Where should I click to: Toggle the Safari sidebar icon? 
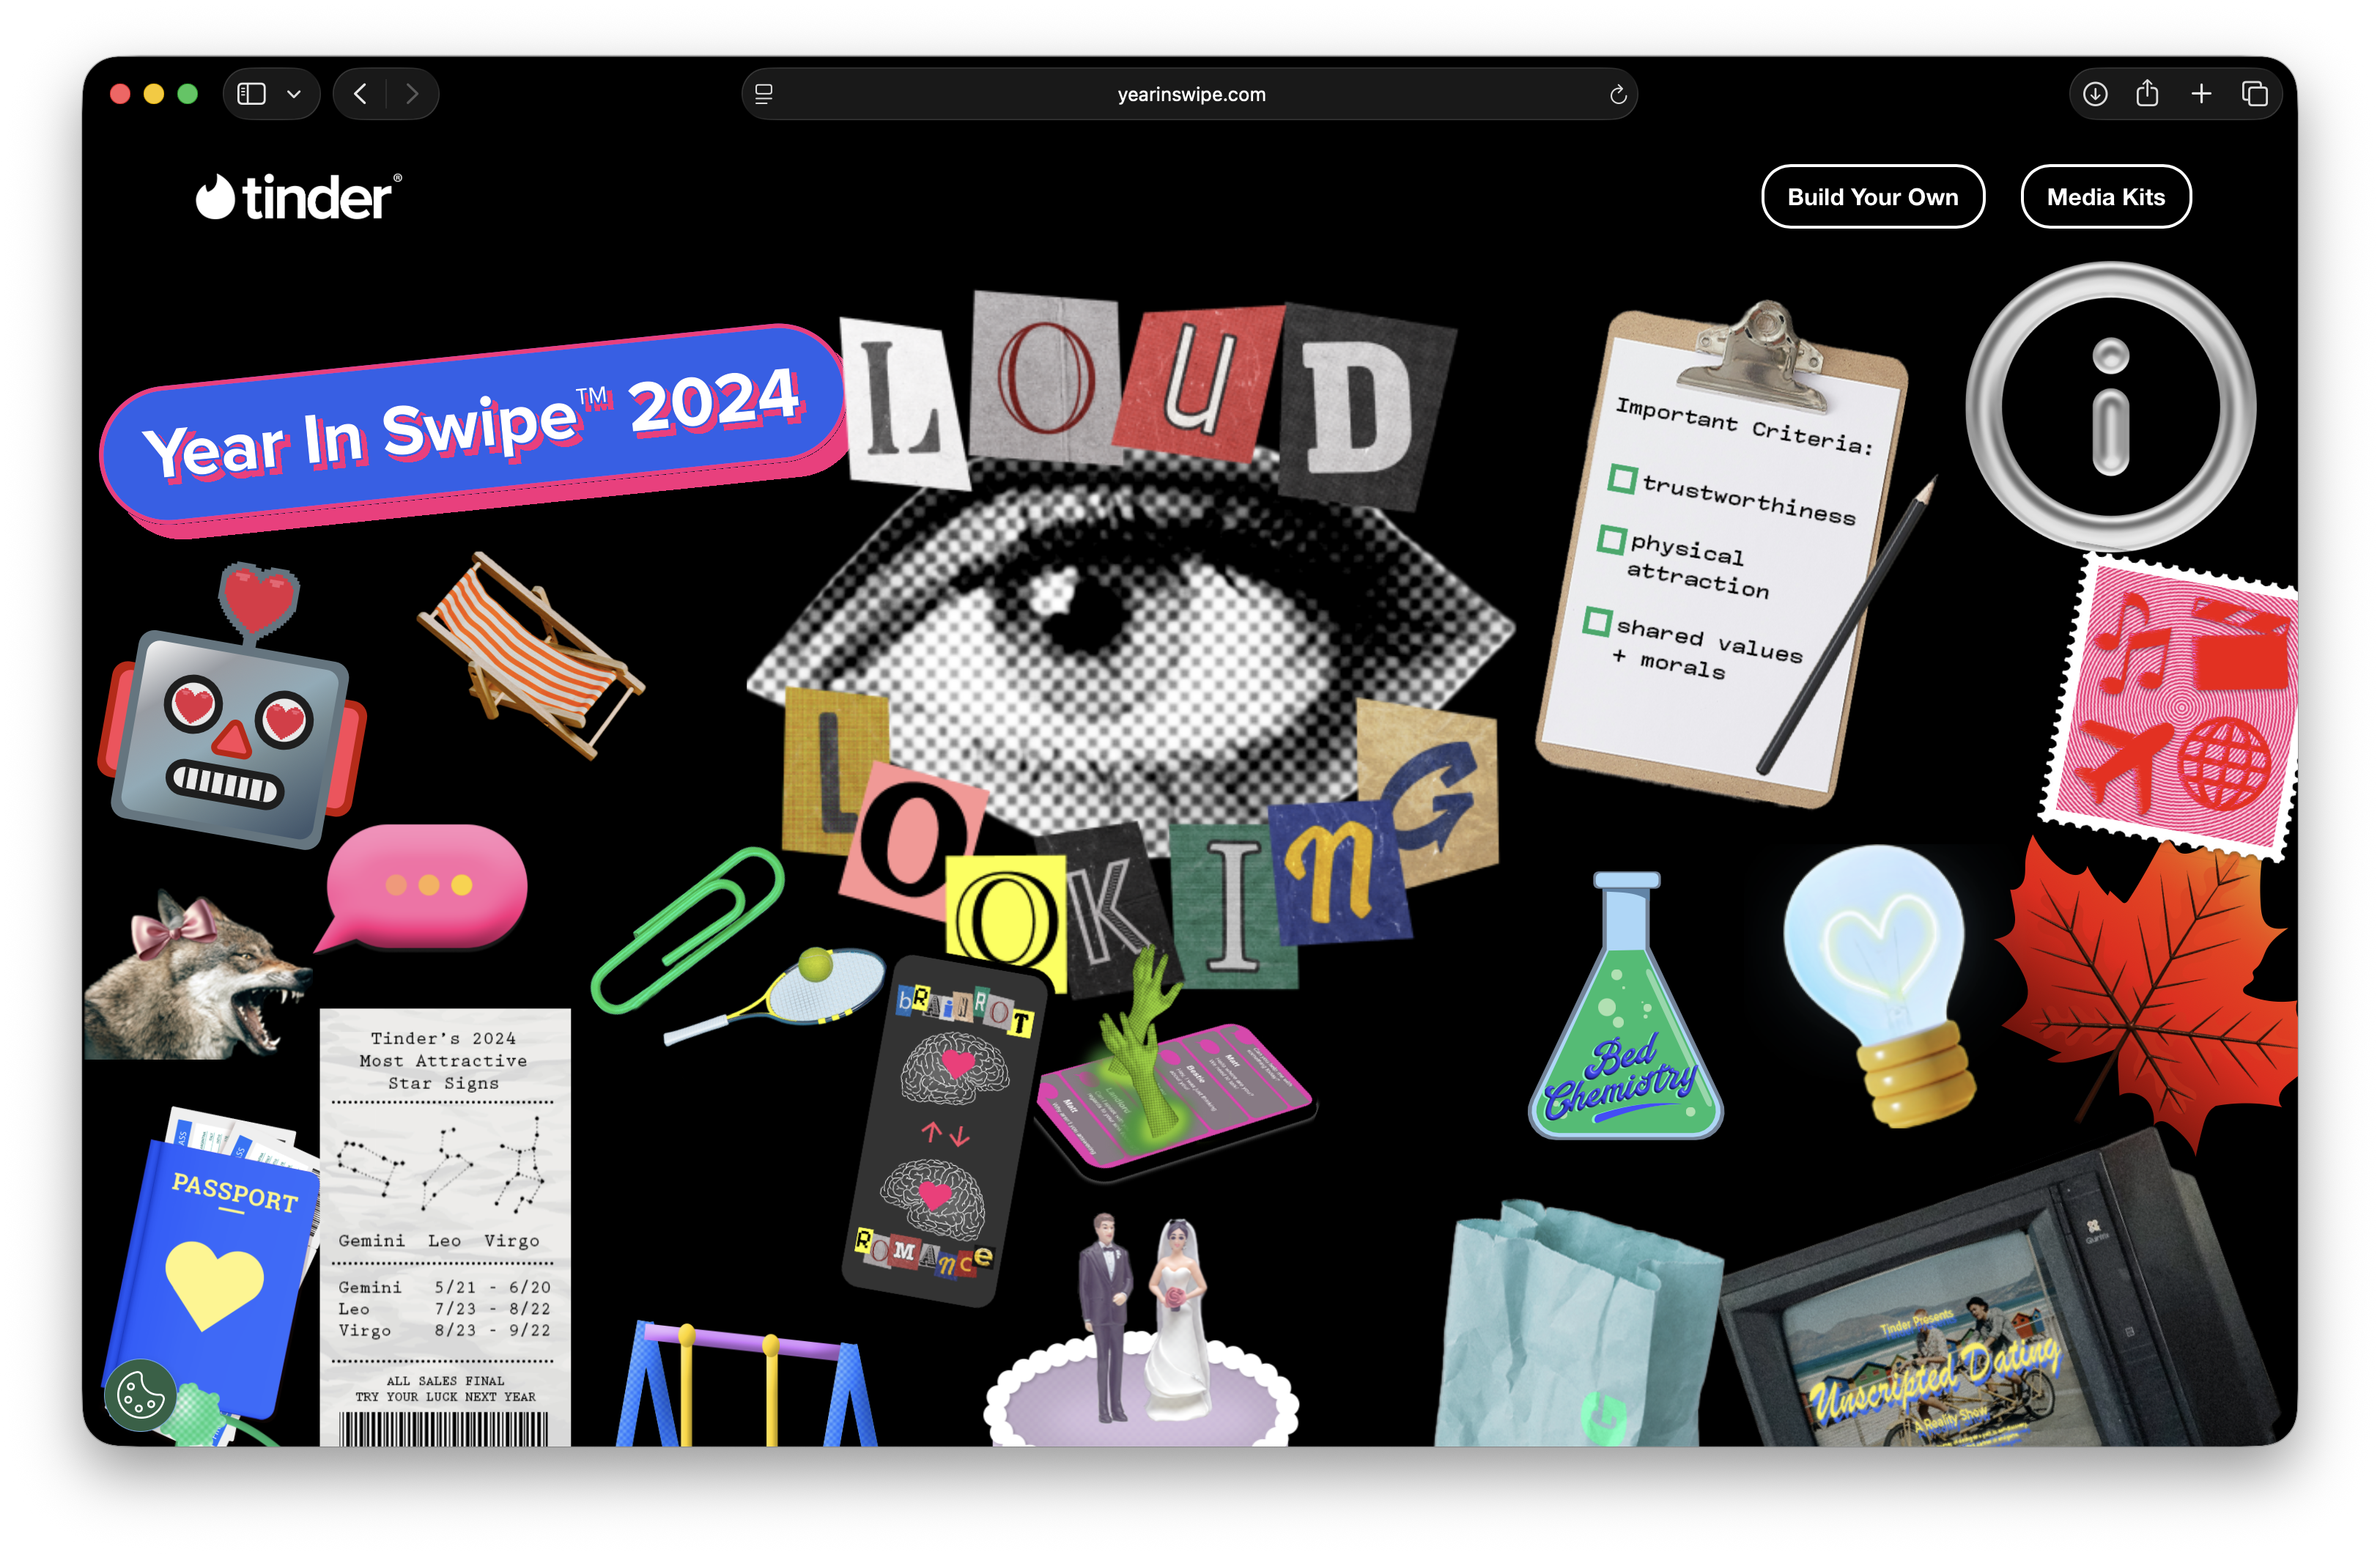251,94
